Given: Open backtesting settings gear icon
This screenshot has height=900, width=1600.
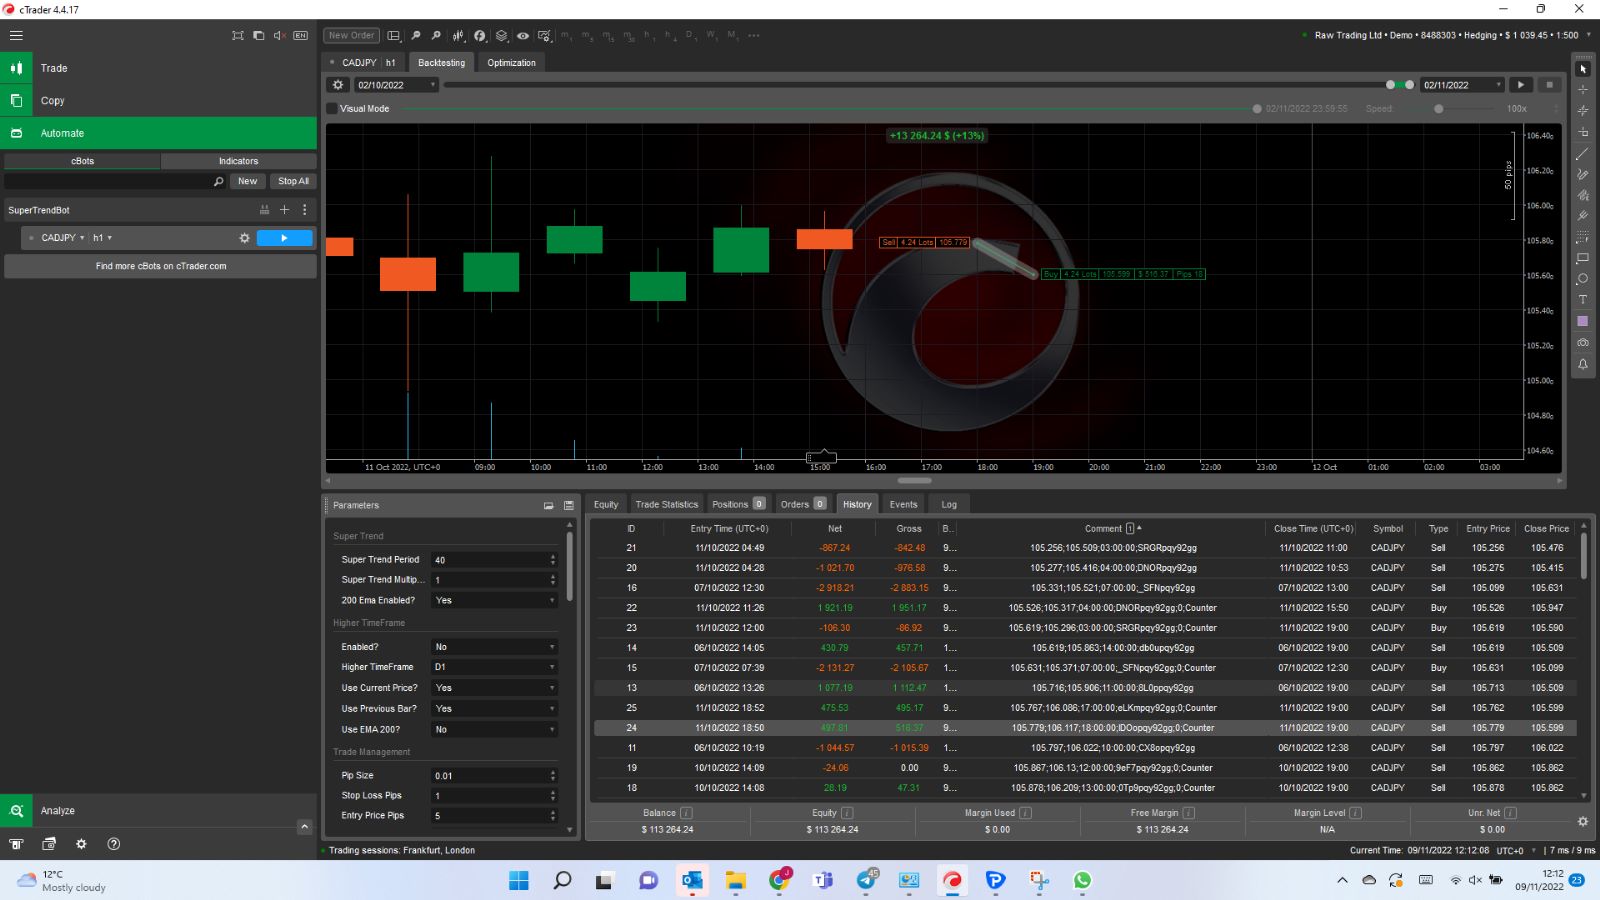Looking at the screenshot, I should (x=338, y=85).
